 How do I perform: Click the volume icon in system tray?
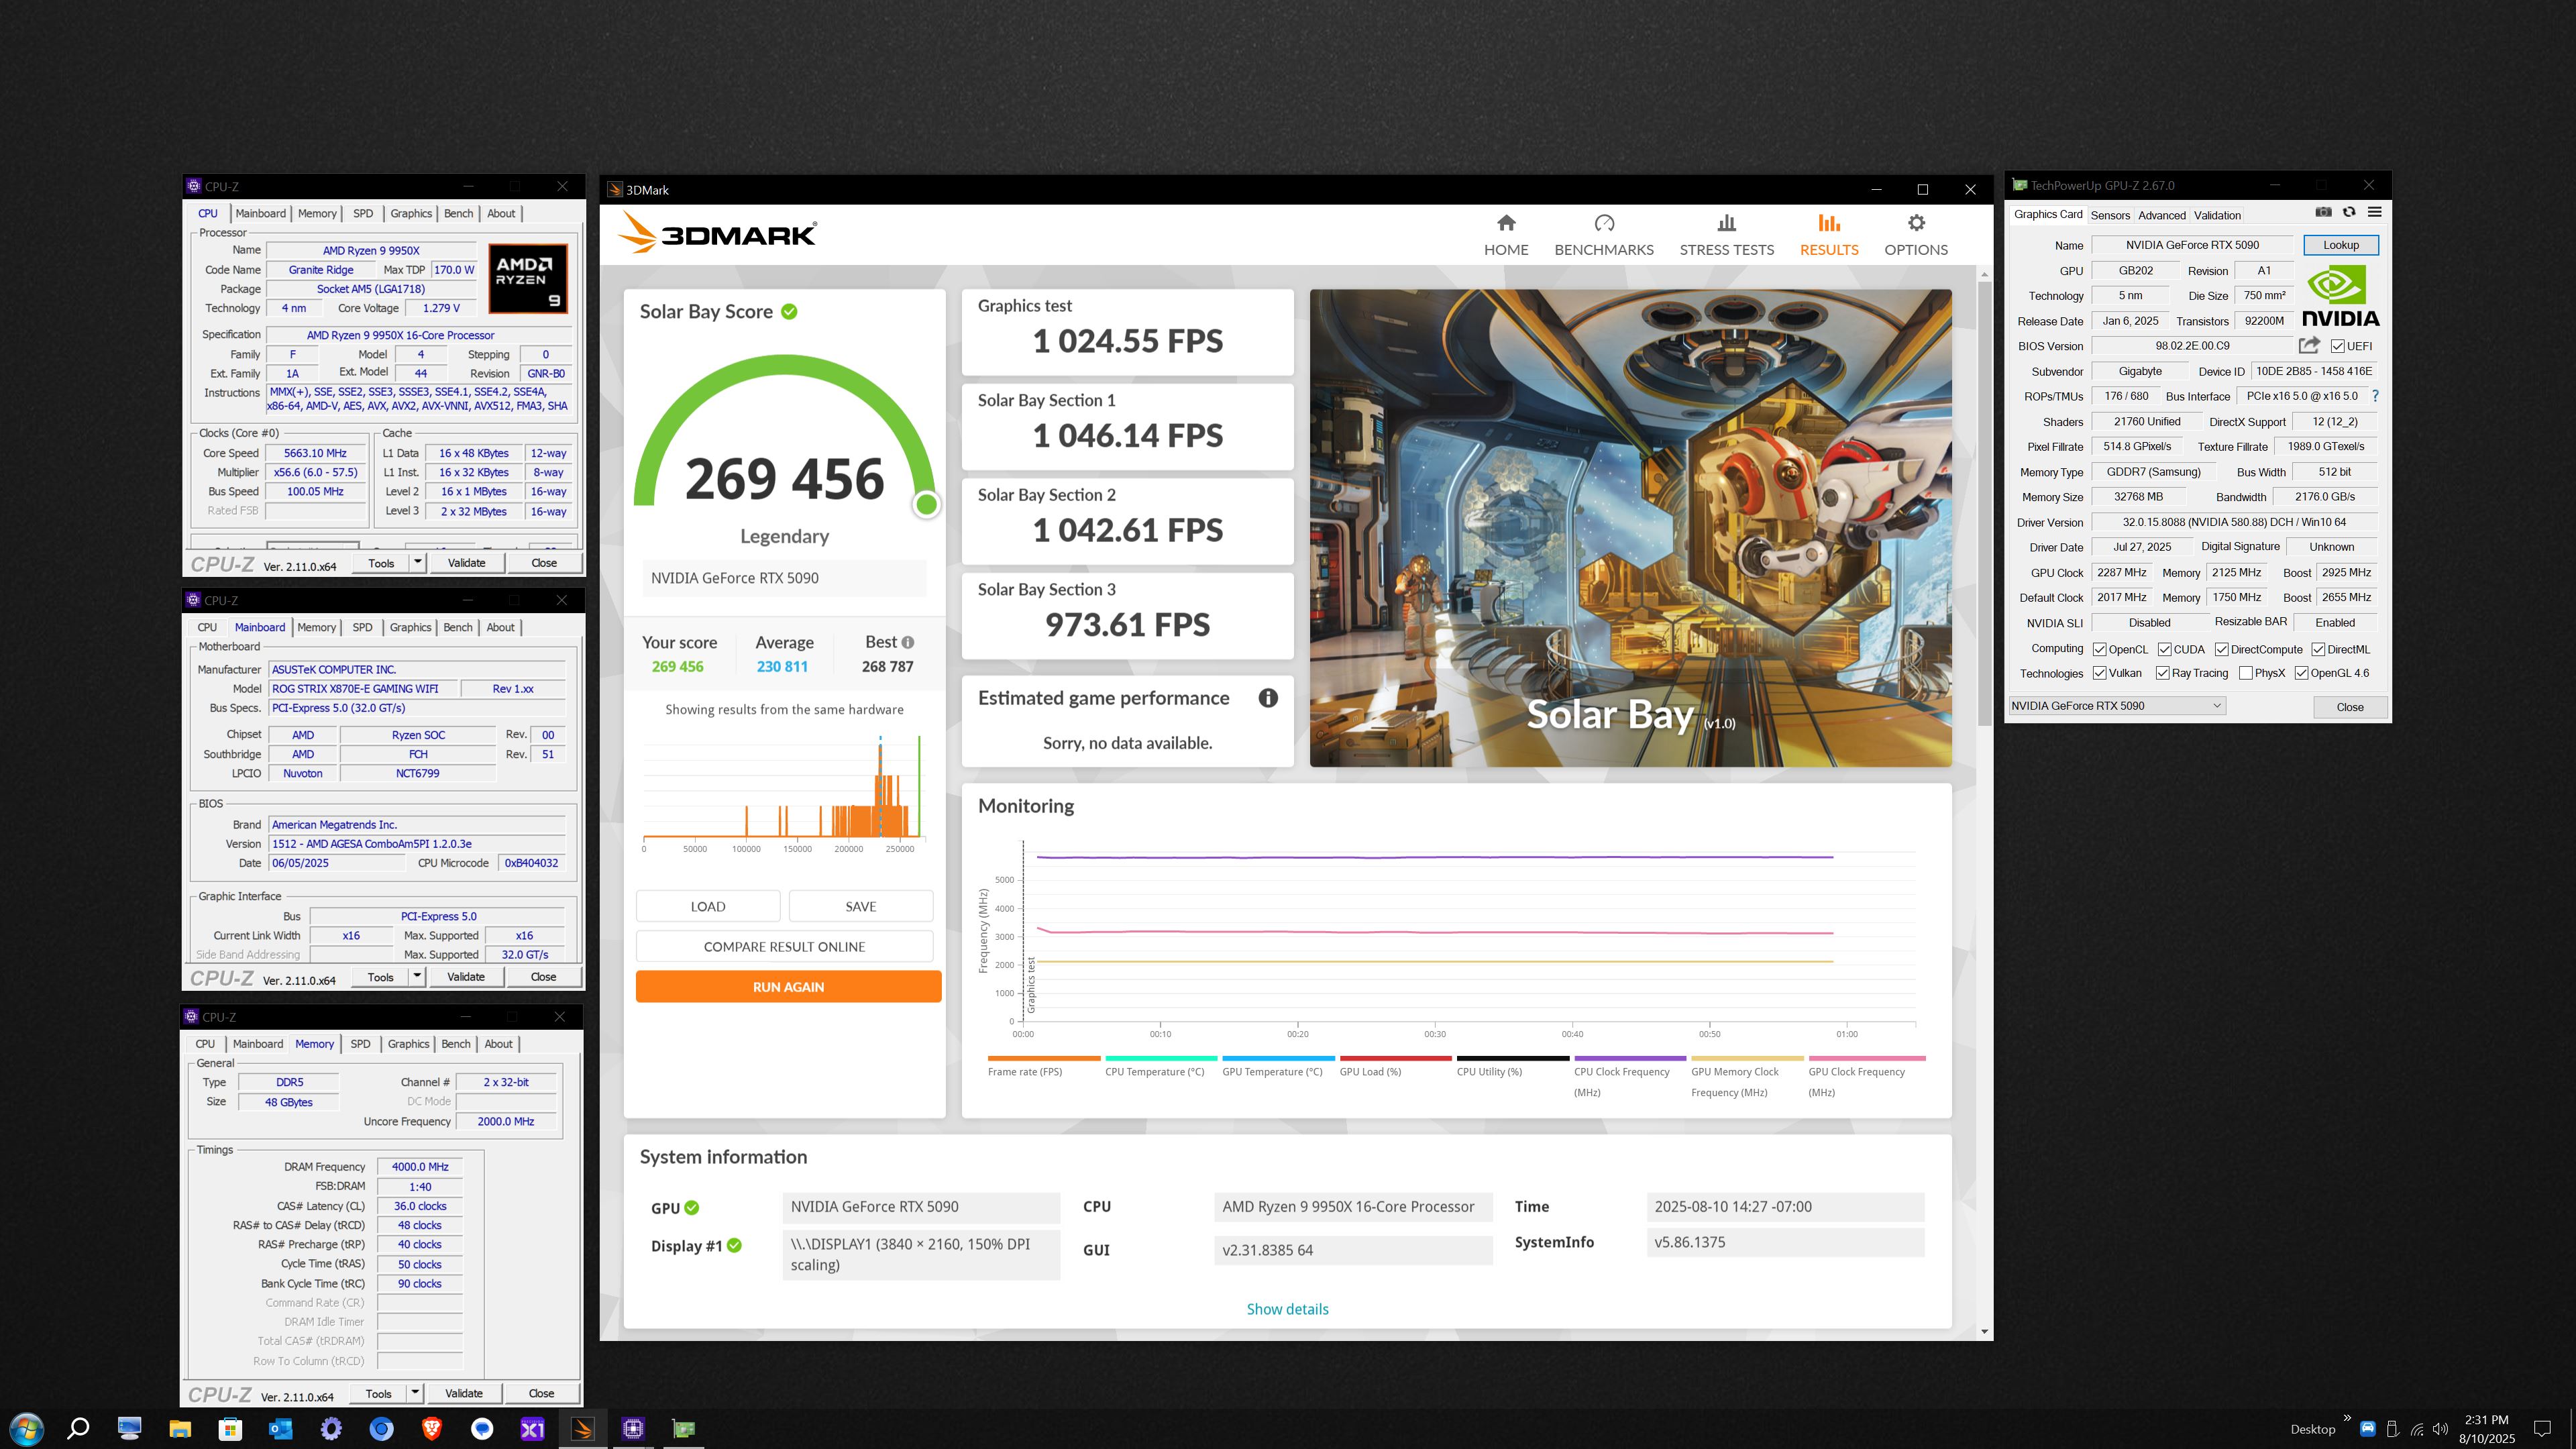[2441, 1429]
